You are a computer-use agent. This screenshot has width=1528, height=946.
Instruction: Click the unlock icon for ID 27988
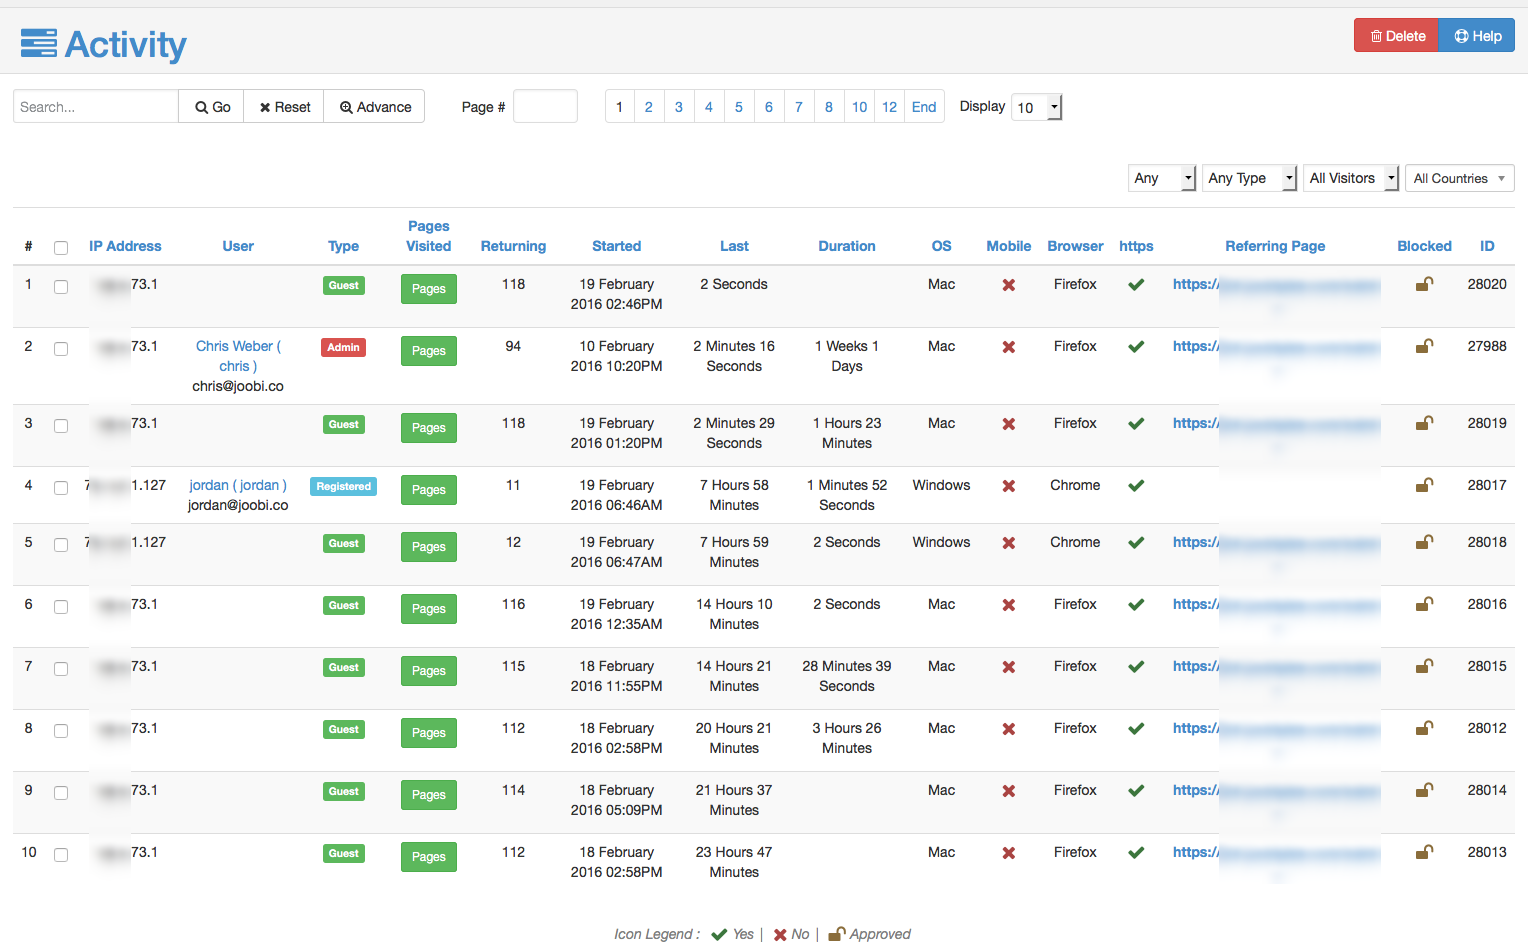[x=1424, y=346]
